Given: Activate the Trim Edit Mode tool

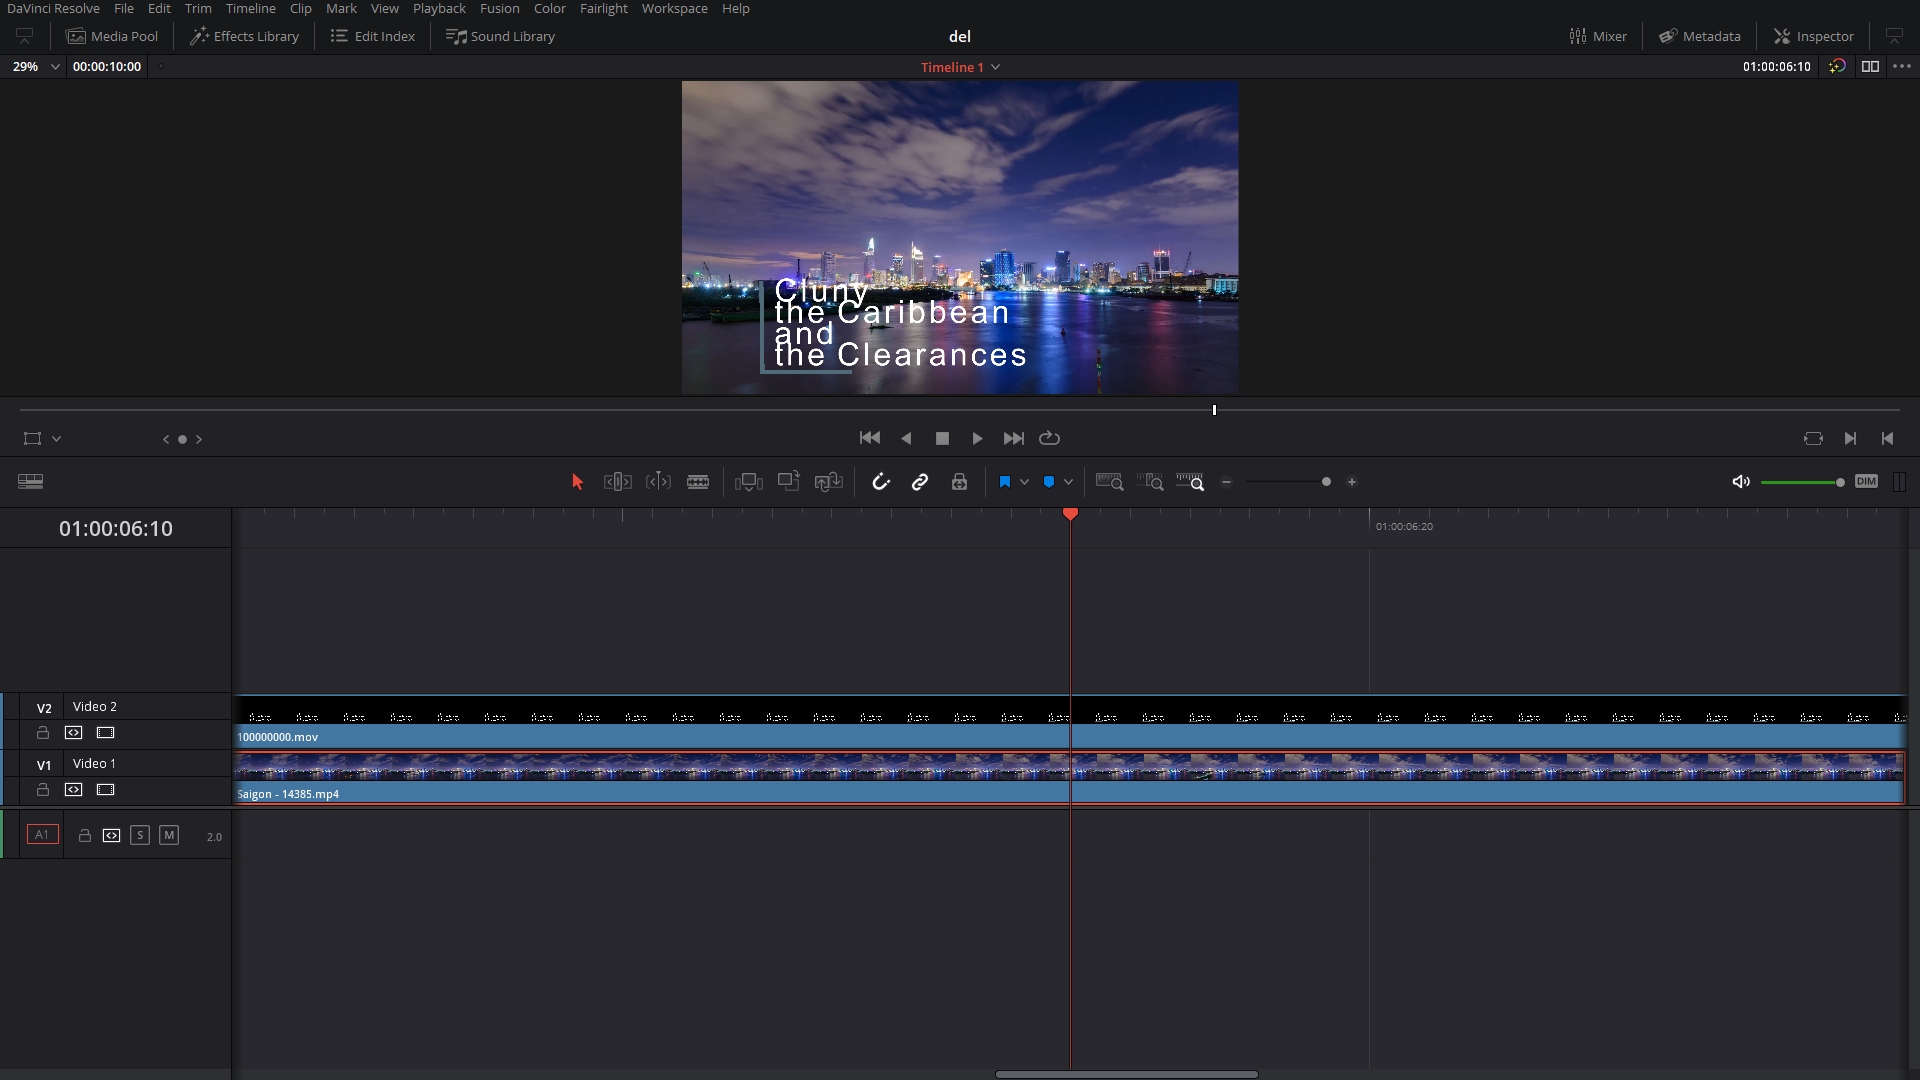Looking at the screenshot, I should [x=618, y=482].
